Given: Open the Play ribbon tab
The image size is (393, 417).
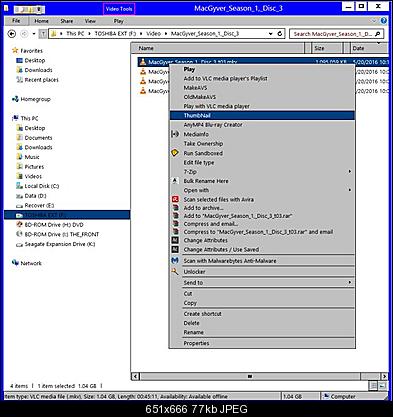Looking at the screenshot, I should click(118, 21).
